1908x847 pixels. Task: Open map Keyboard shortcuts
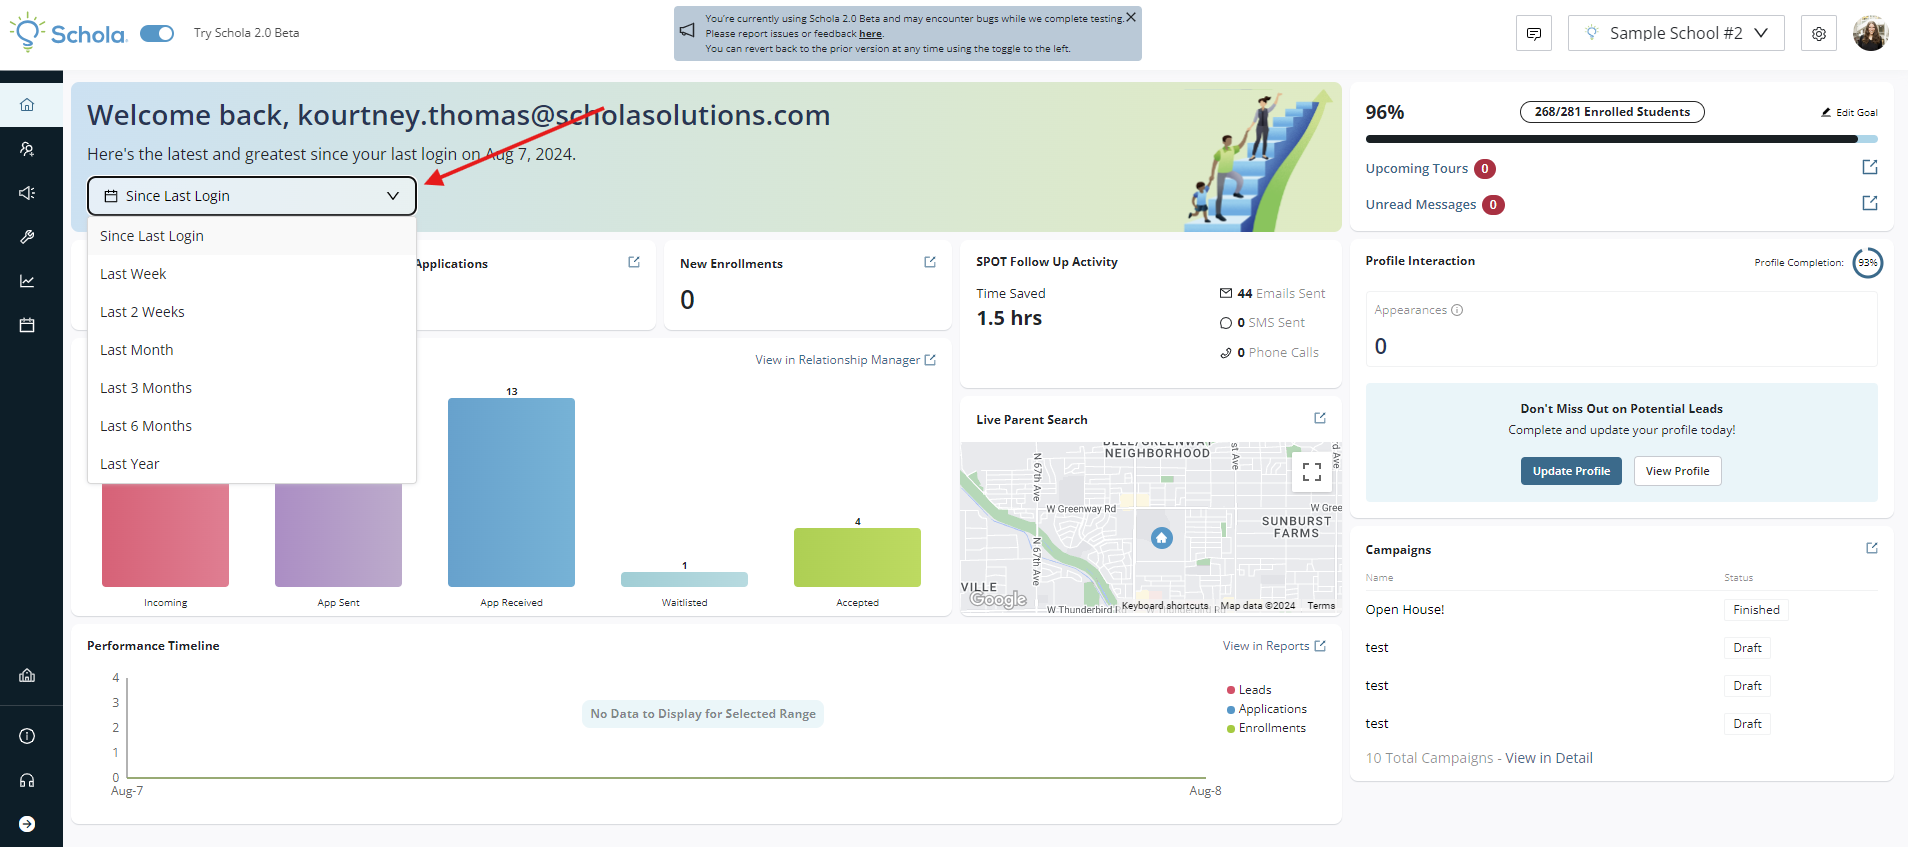pos(1165,606)
